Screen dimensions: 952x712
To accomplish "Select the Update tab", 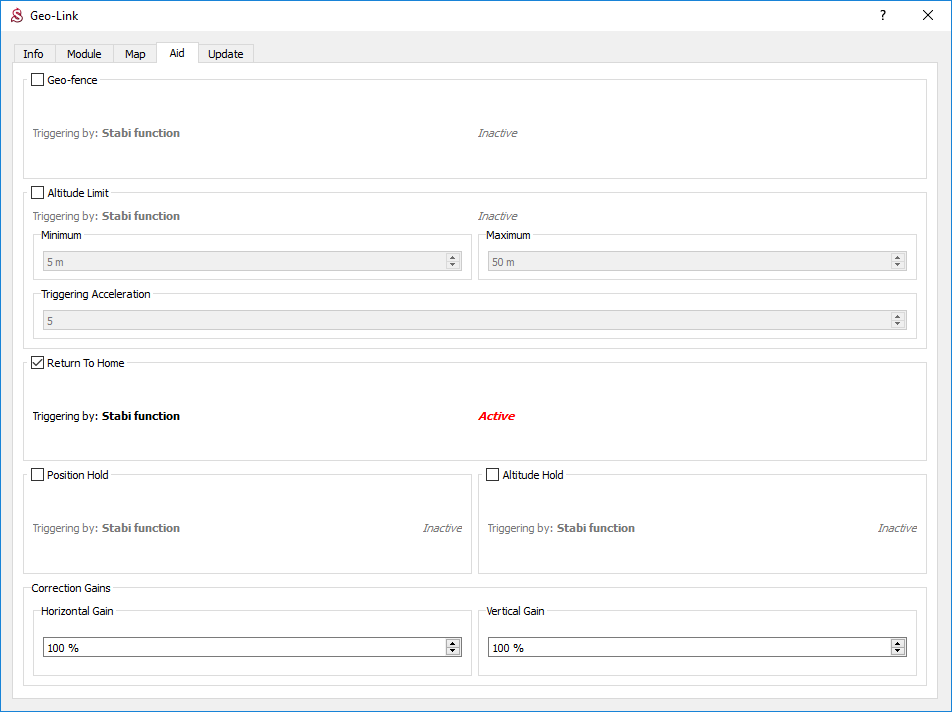I will 226,54.
